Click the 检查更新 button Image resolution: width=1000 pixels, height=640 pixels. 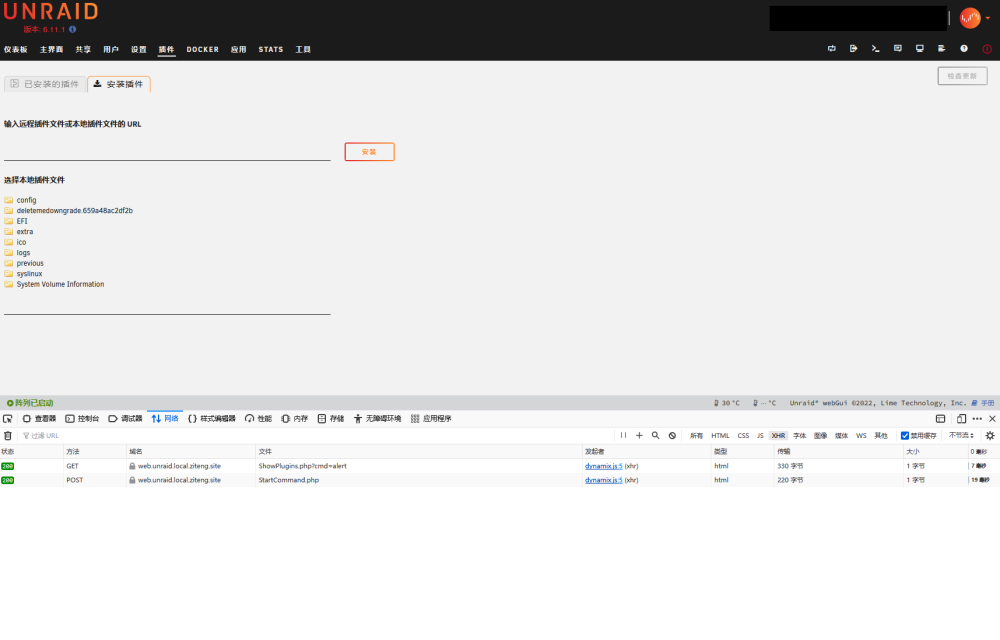(x=962, y=76)
